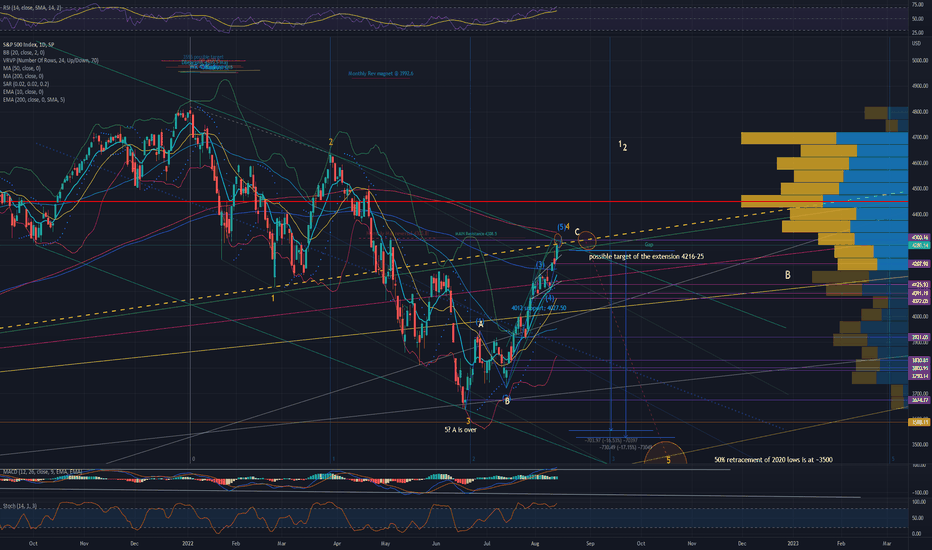The width and height of the screenshot is (932, 550).
Task: Select the SAR (0.02, 0.02, 0.2) legend
Action: coord(26,84)
